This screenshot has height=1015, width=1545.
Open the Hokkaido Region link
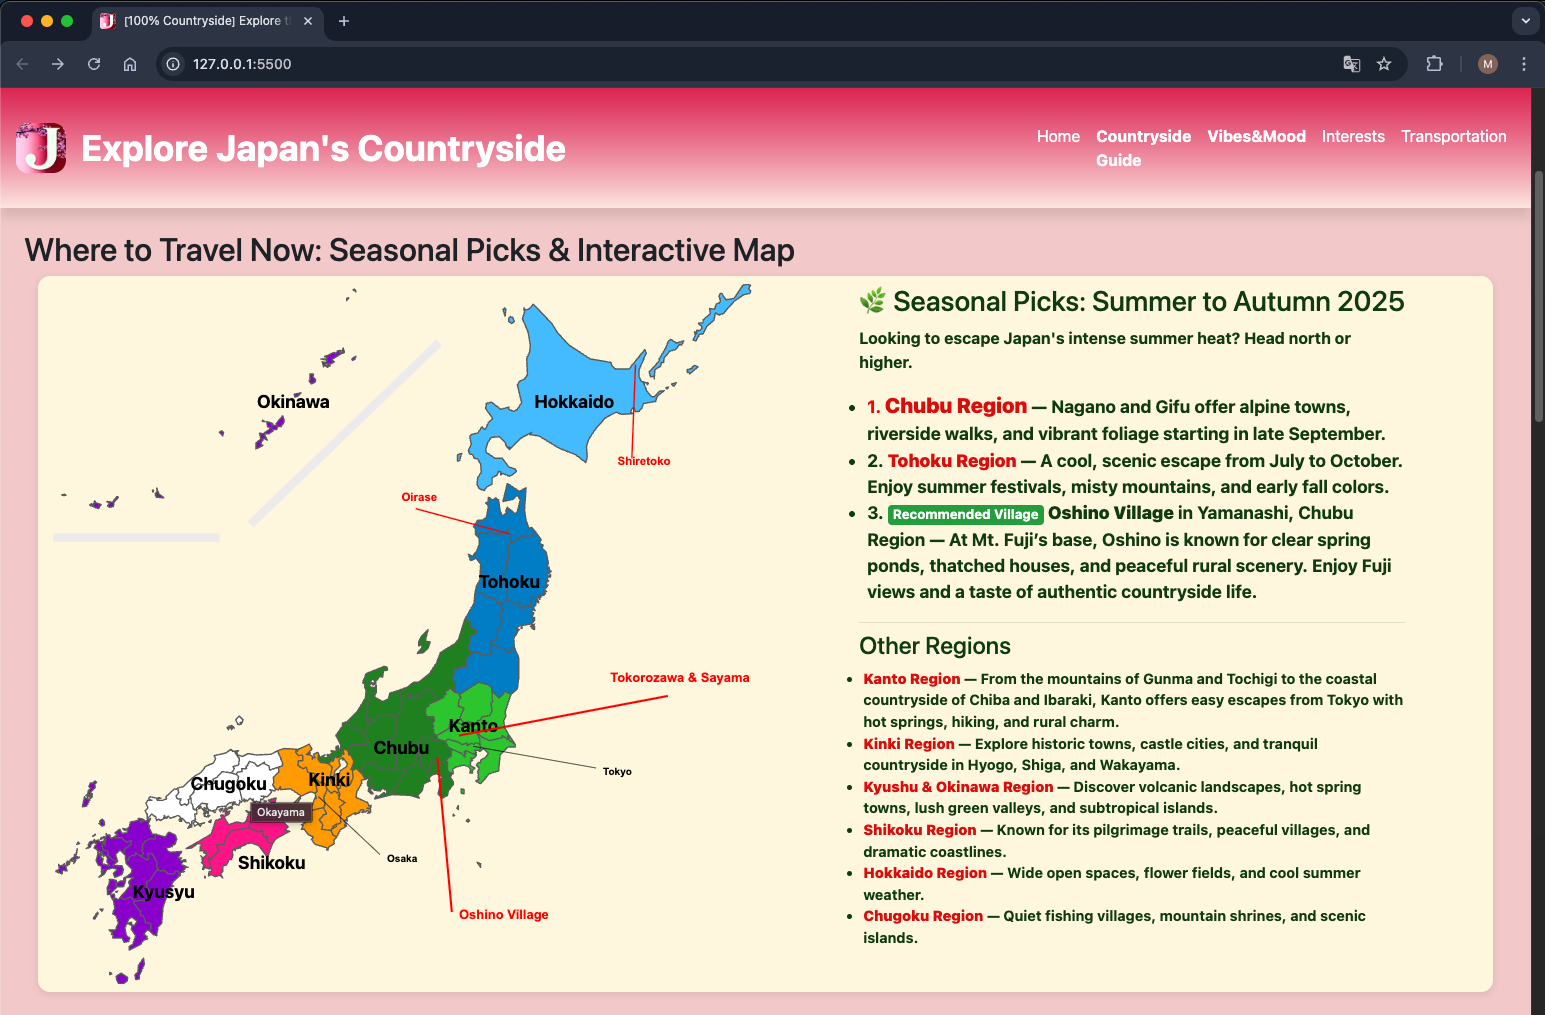[x=925, y=873]
